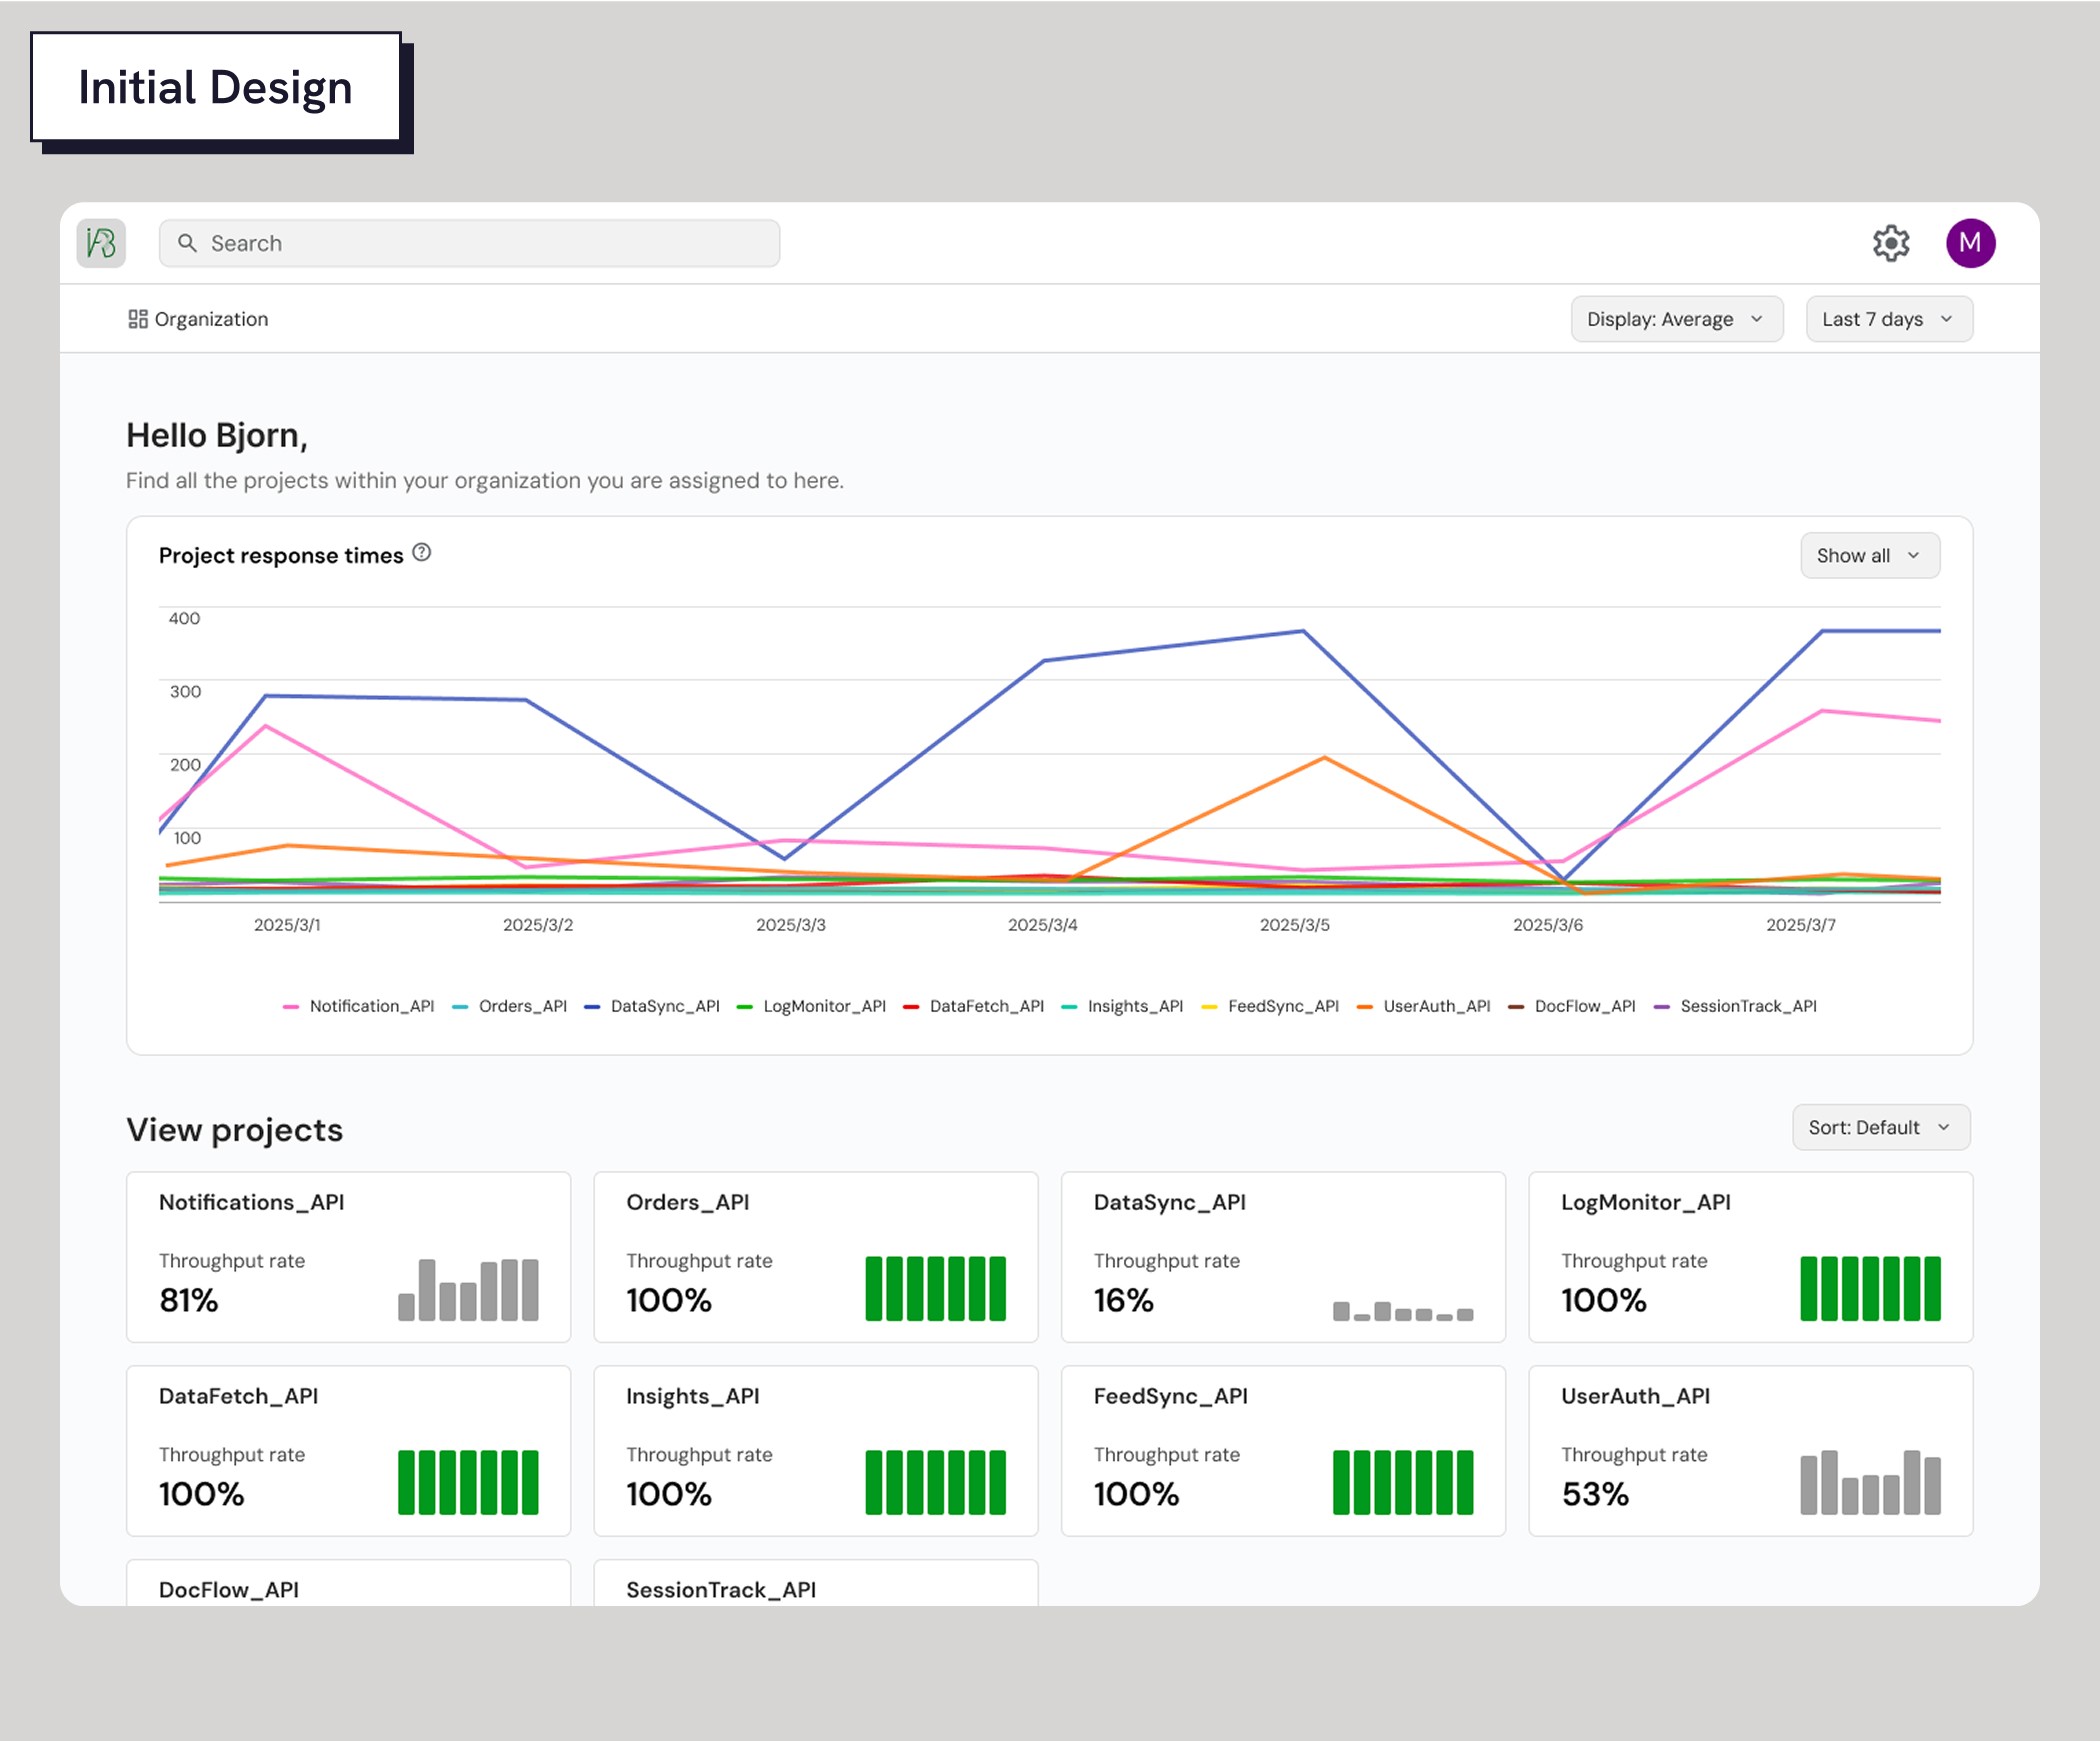Go to the Organization breadcrumb tab
The height and width of the screenshot is (1741, 2100).
[211, 319]
